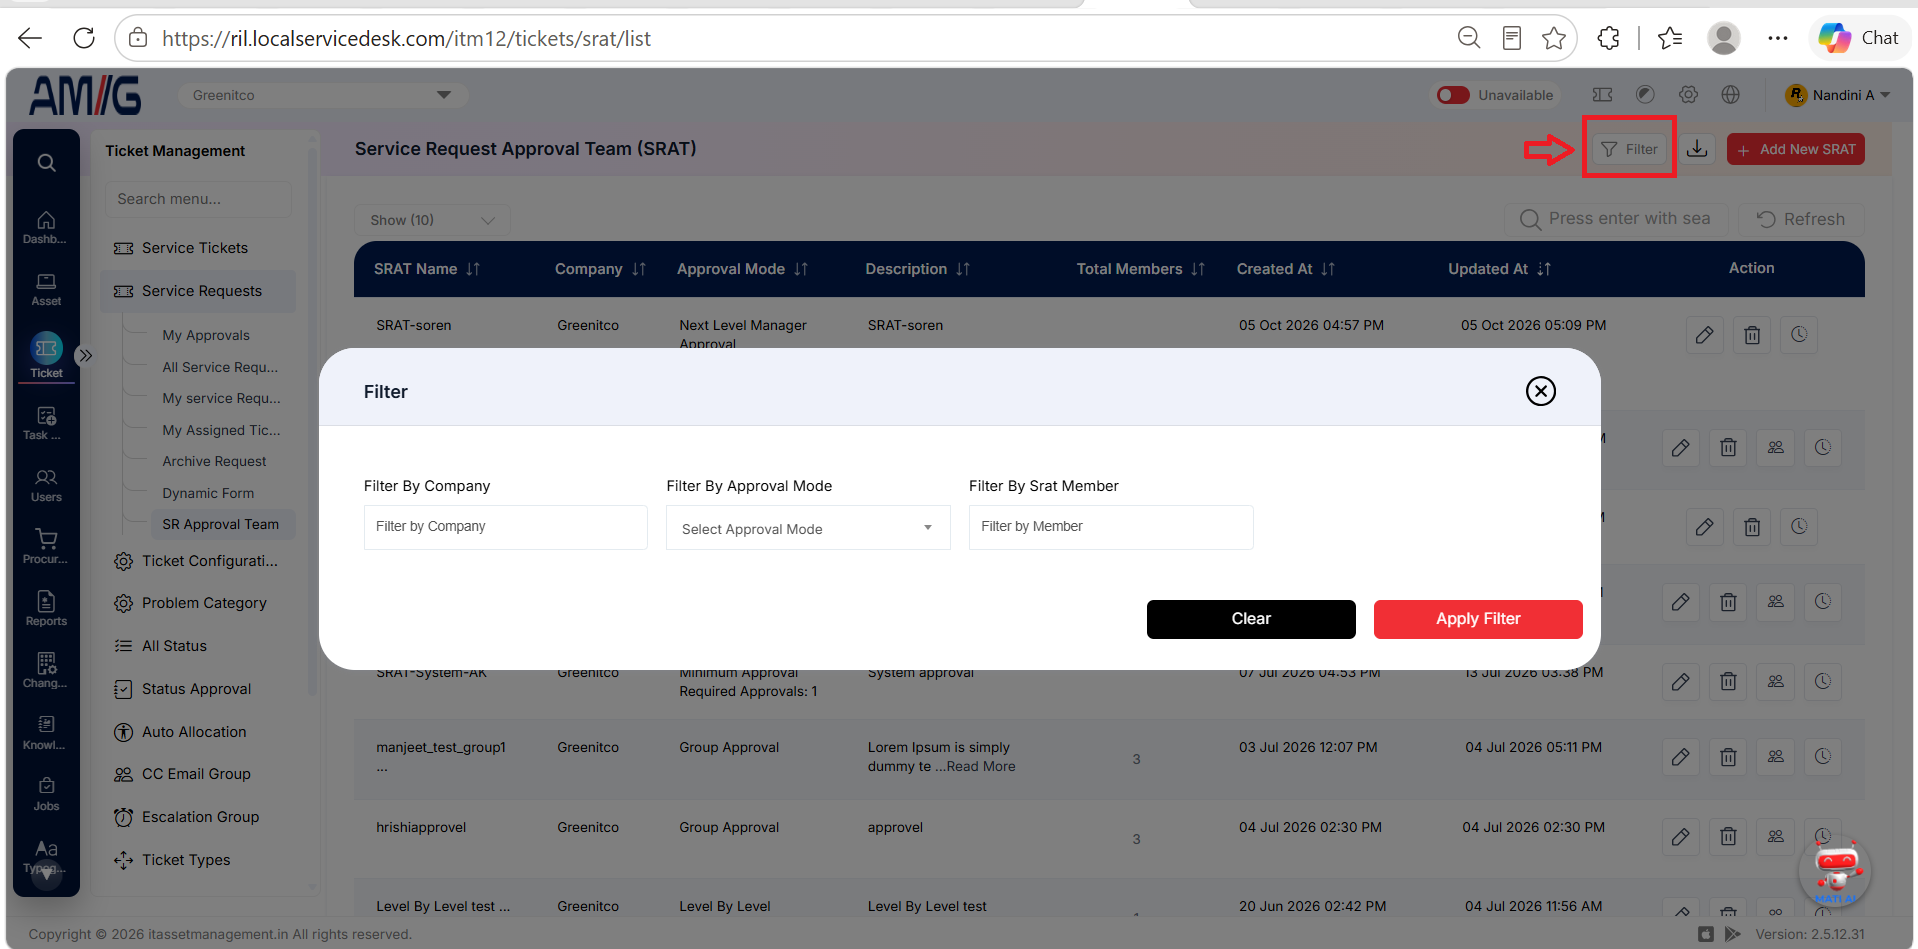Click the Filter by Member input field
Screen dimensions: 1918x949
point(1111,527)
